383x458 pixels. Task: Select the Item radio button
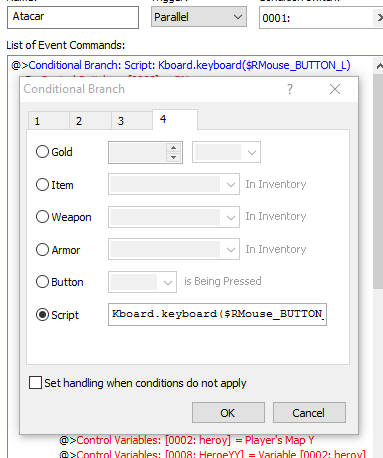click(x=42, y=184)
